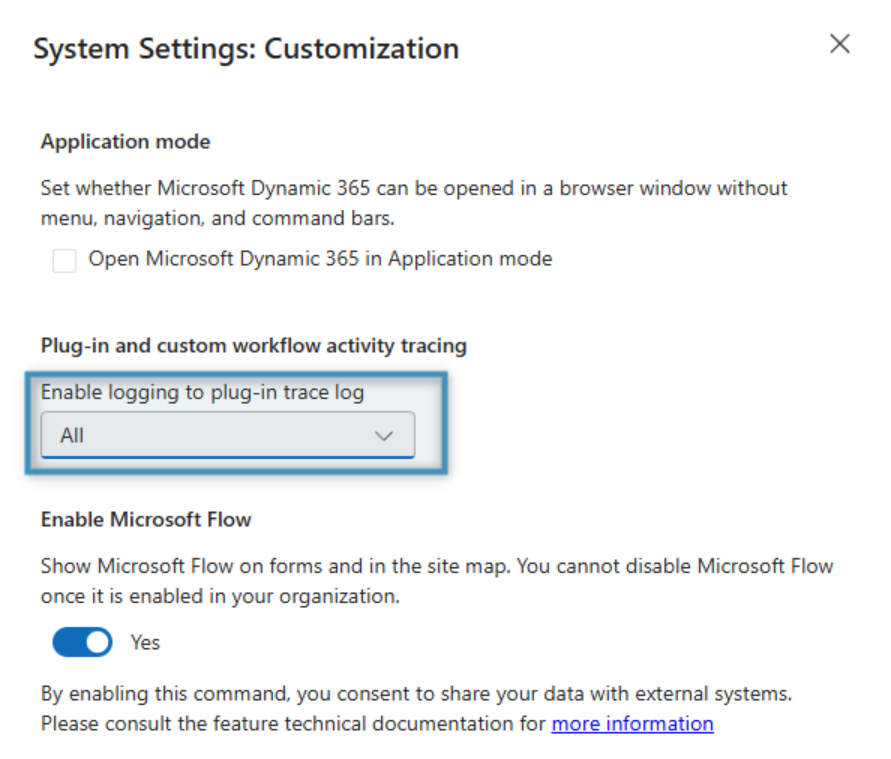Viewport: 891px width, 759px height.
Task: Close the System Settings Customization panel
Action: [x=839, y=44]
